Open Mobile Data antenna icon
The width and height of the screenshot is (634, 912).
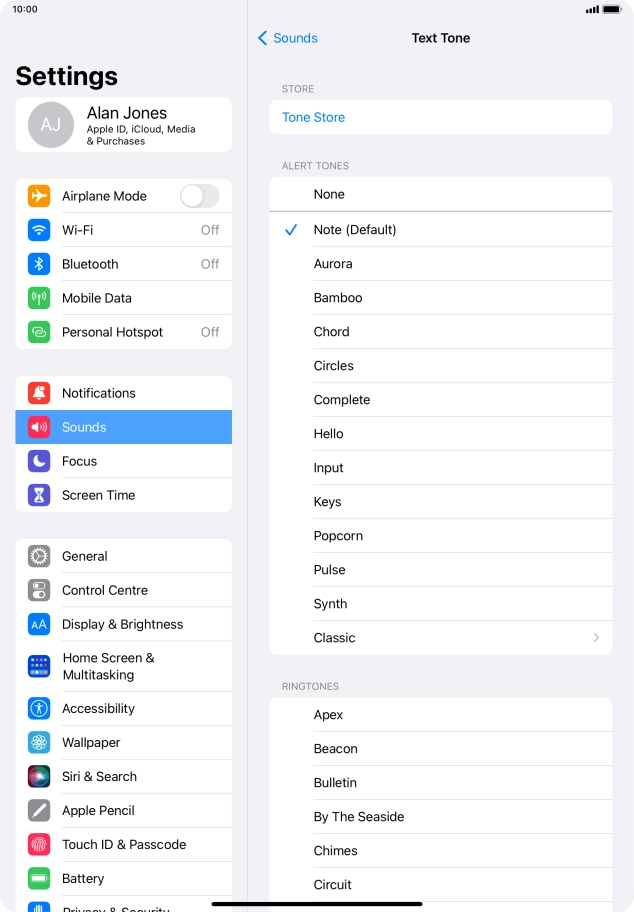coord(39,298)
